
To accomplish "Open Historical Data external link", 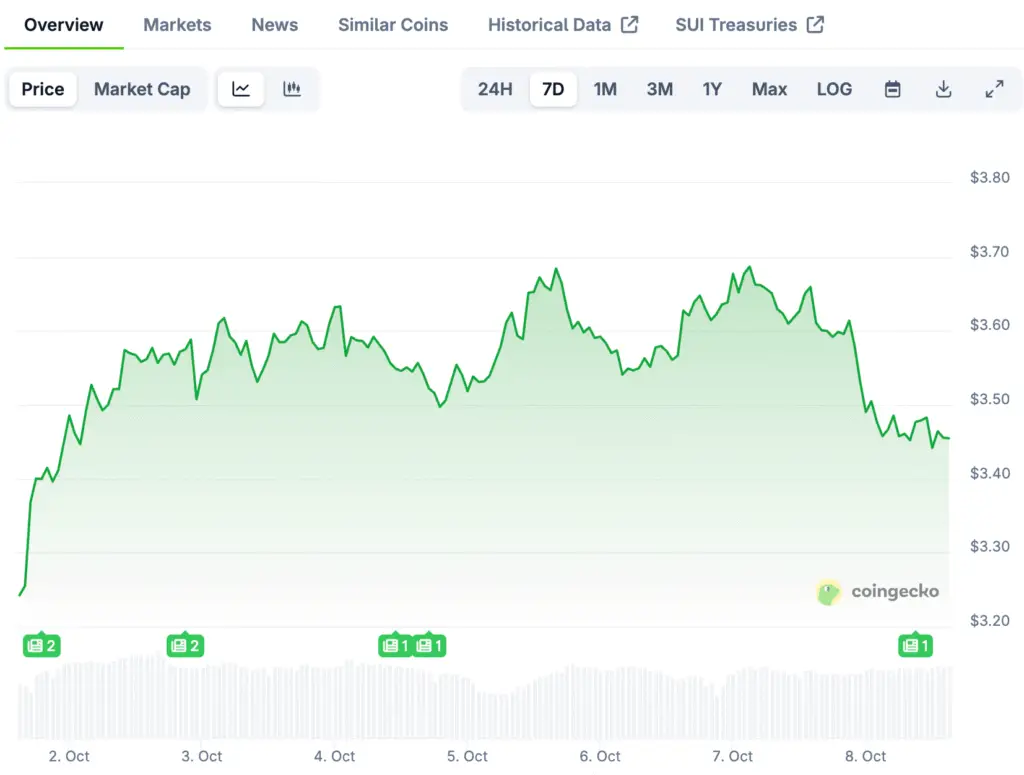I will (562, 25).
